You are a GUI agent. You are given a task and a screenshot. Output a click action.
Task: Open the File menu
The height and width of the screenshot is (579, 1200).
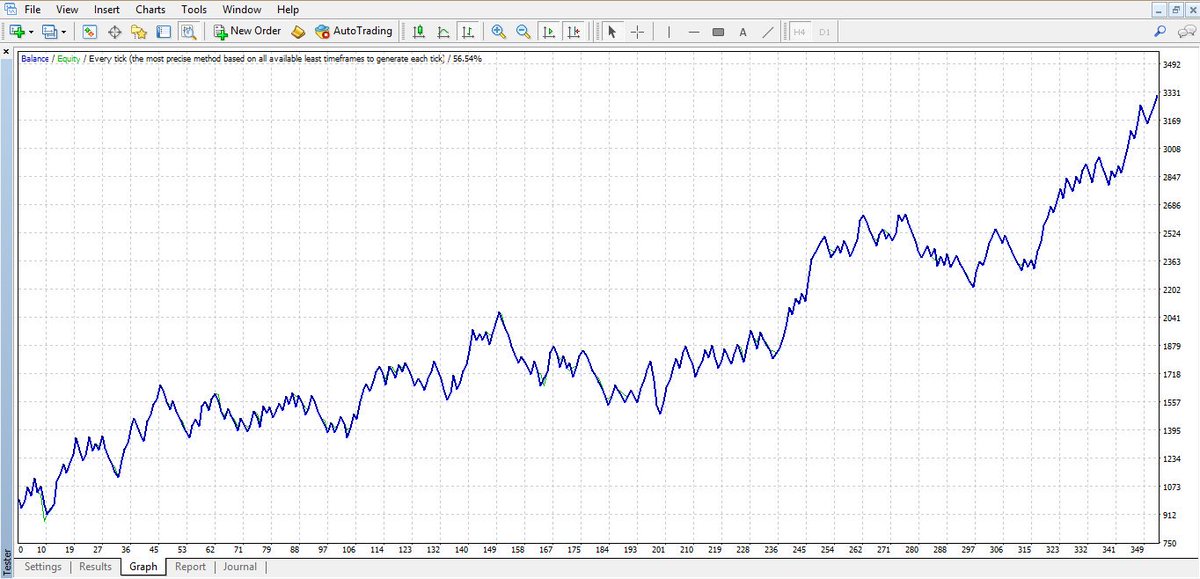point(33,9)
